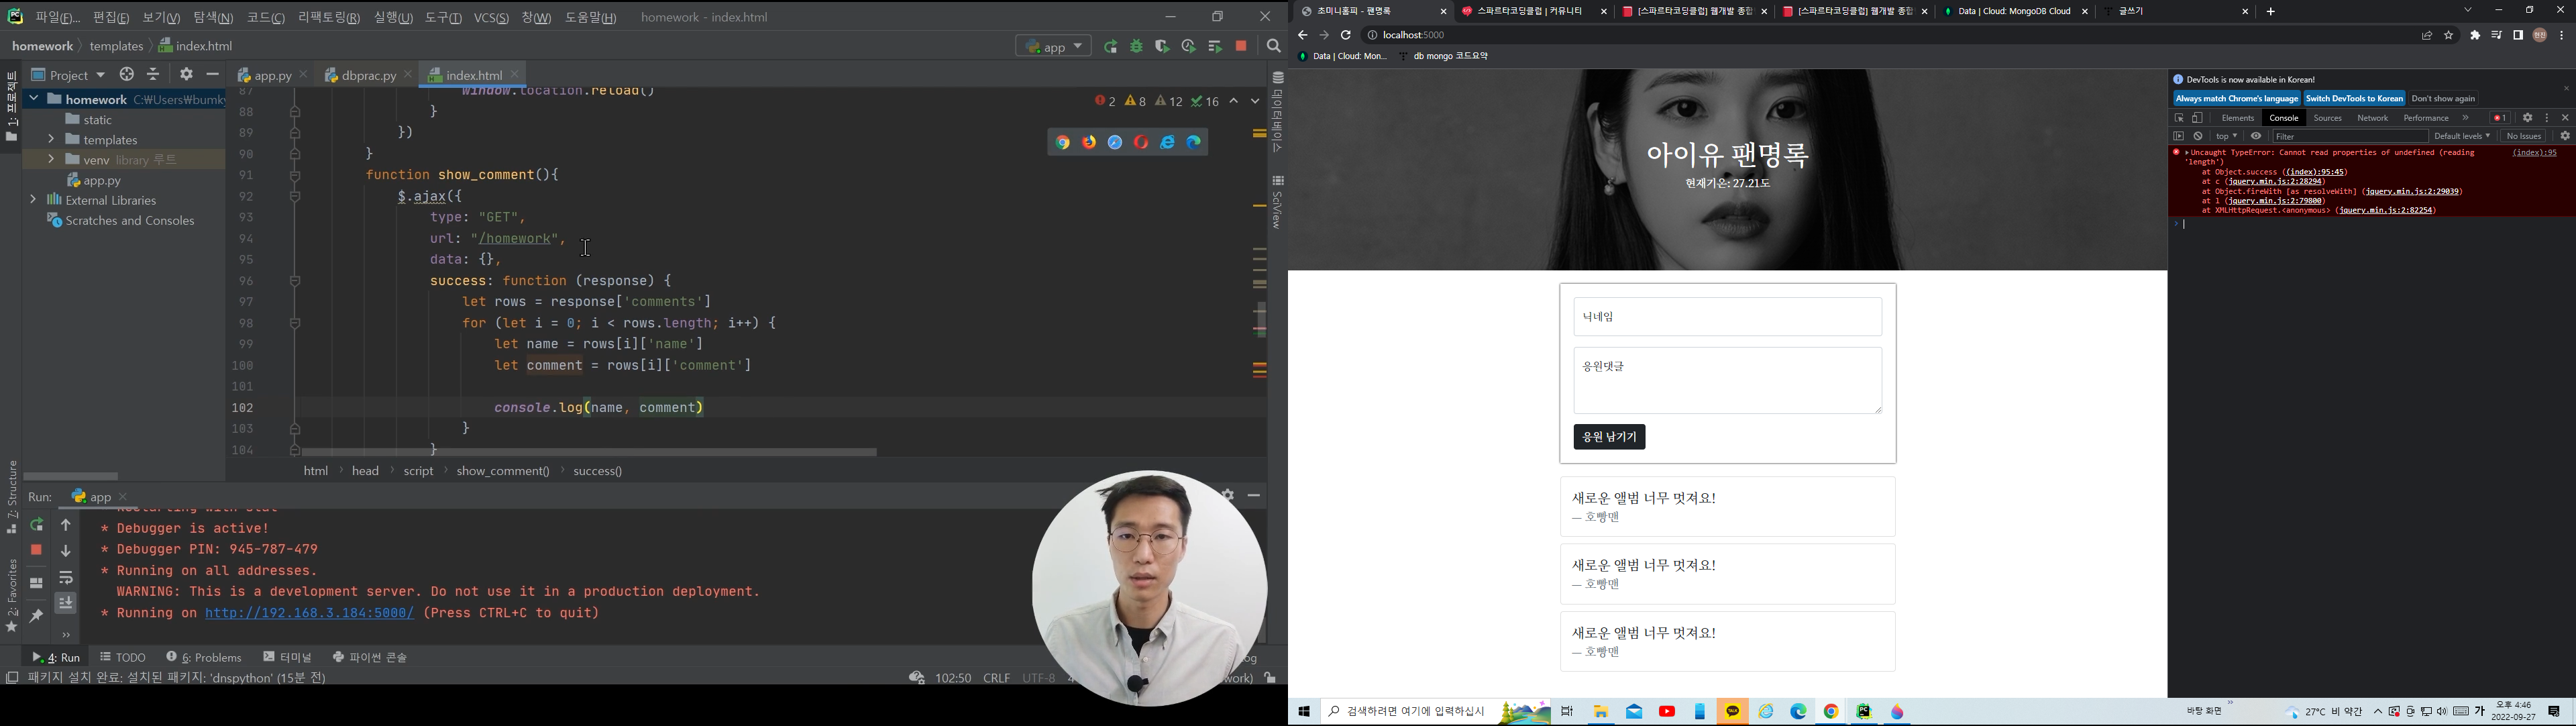This screenshot has height=726, width=2576.
Task: Hide the Project tool window
Action: (213, 75)
